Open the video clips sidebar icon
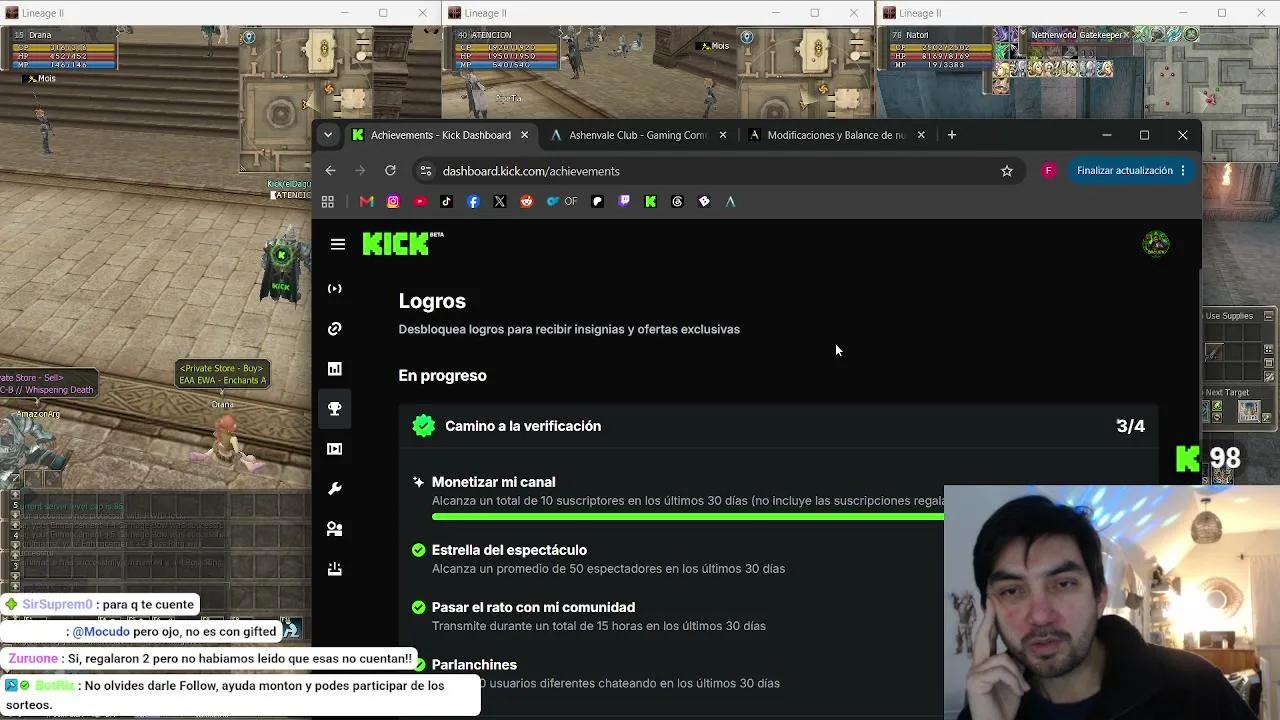This screenshot has width=1280, height=720. pyautogui.click(x=335, y=449)
